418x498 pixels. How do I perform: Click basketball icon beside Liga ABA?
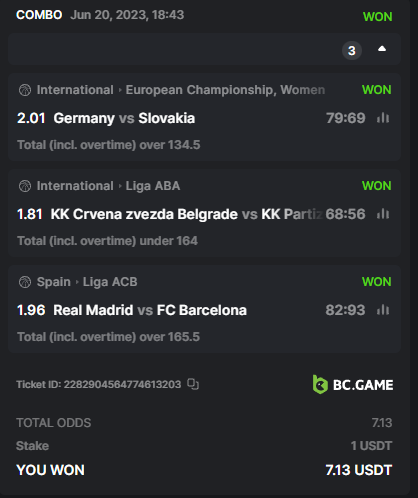tap(25, 186)
